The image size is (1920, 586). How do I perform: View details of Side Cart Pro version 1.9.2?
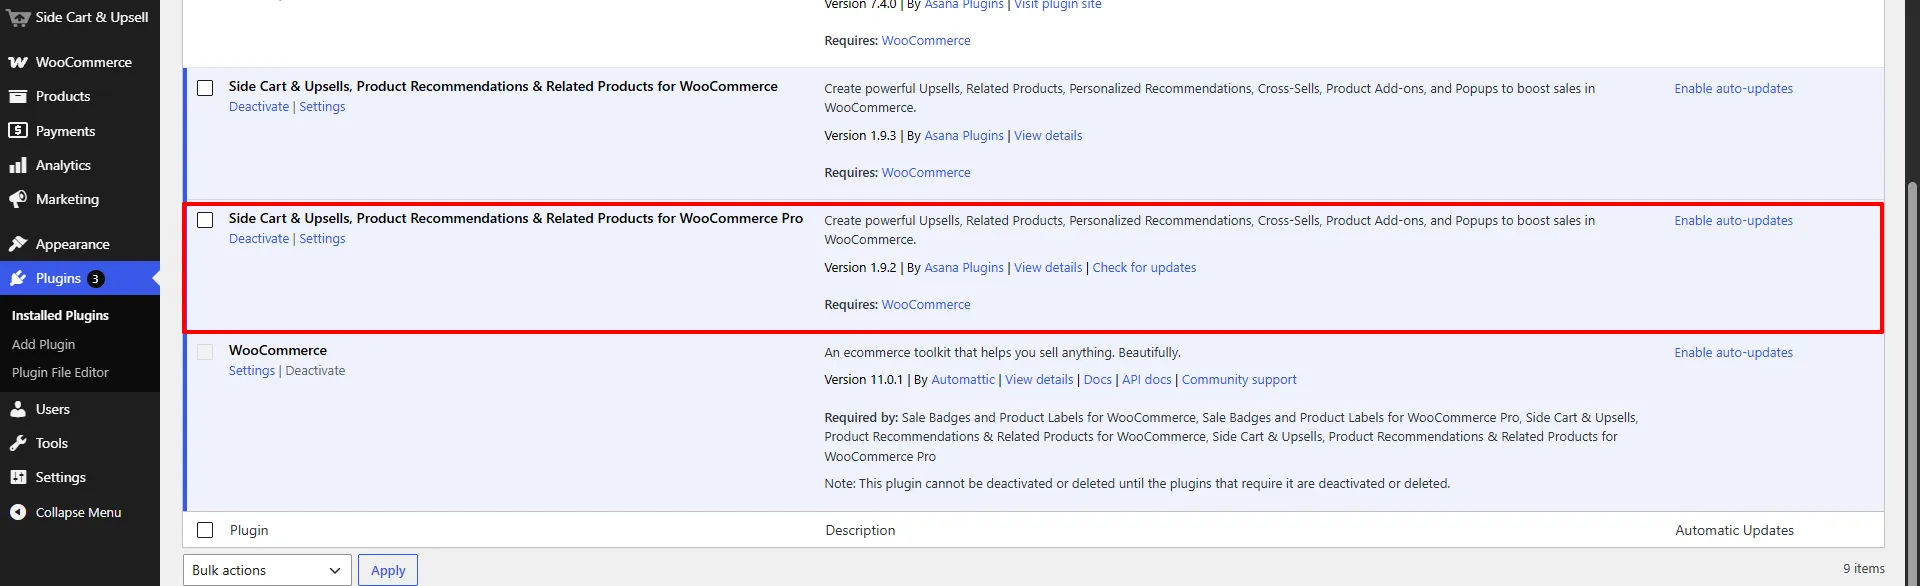[x=1048, y=268]
